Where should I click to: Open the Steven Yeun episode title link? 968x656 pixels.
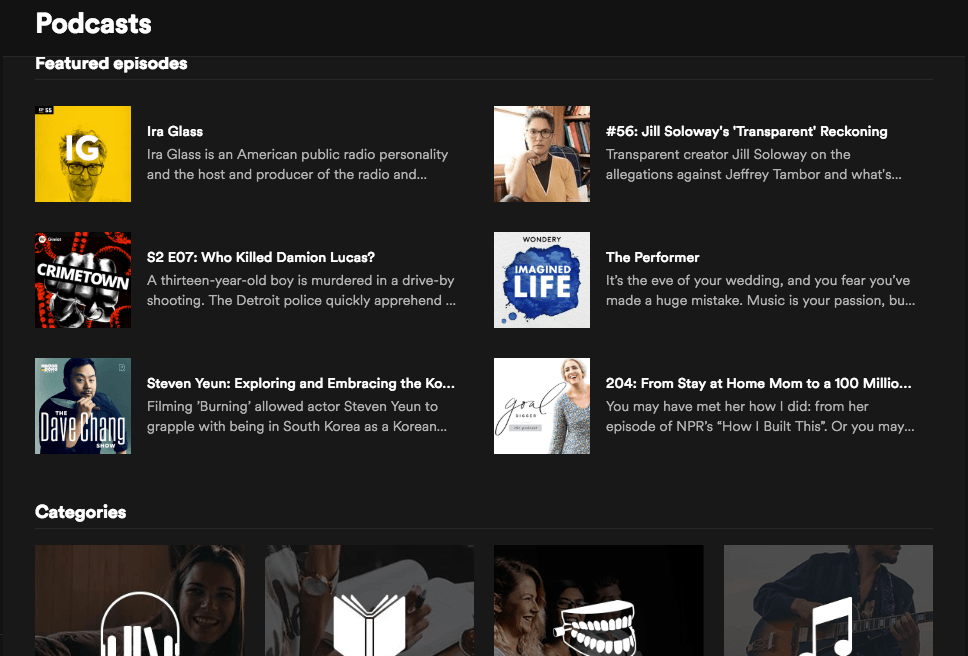(x=301, y=383)
